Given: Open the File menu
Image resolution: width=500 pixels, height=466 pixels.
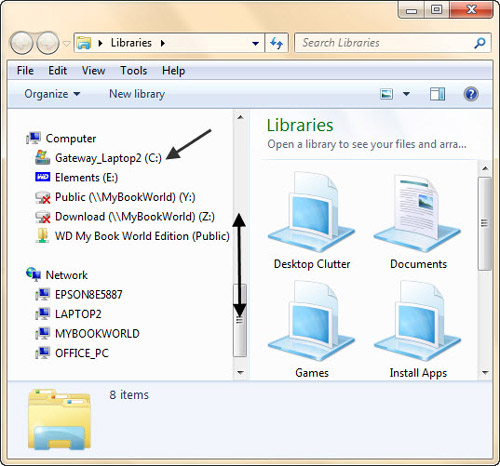Looking at the screenshot, I should coord(25,71).
